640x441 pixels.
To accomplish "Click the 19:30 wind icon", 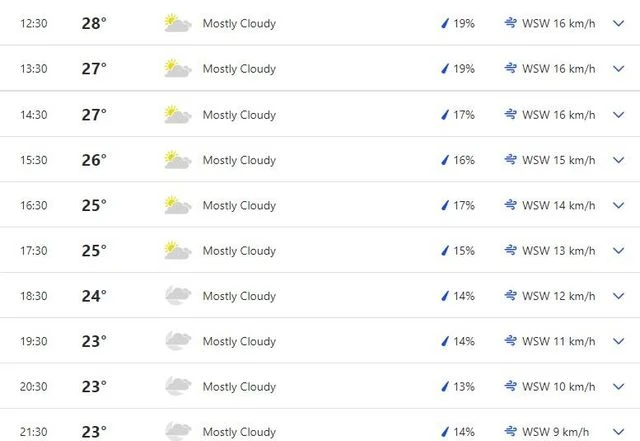I will click(511, 341).
